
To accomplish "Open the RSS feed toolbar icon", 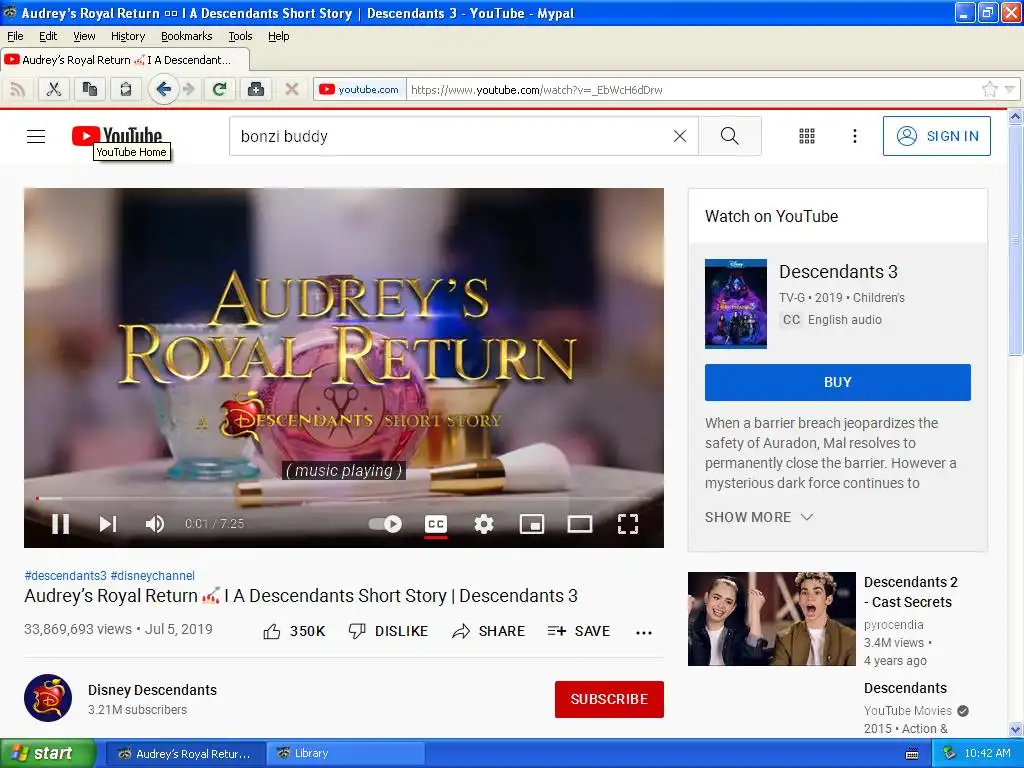I will 18,89.
